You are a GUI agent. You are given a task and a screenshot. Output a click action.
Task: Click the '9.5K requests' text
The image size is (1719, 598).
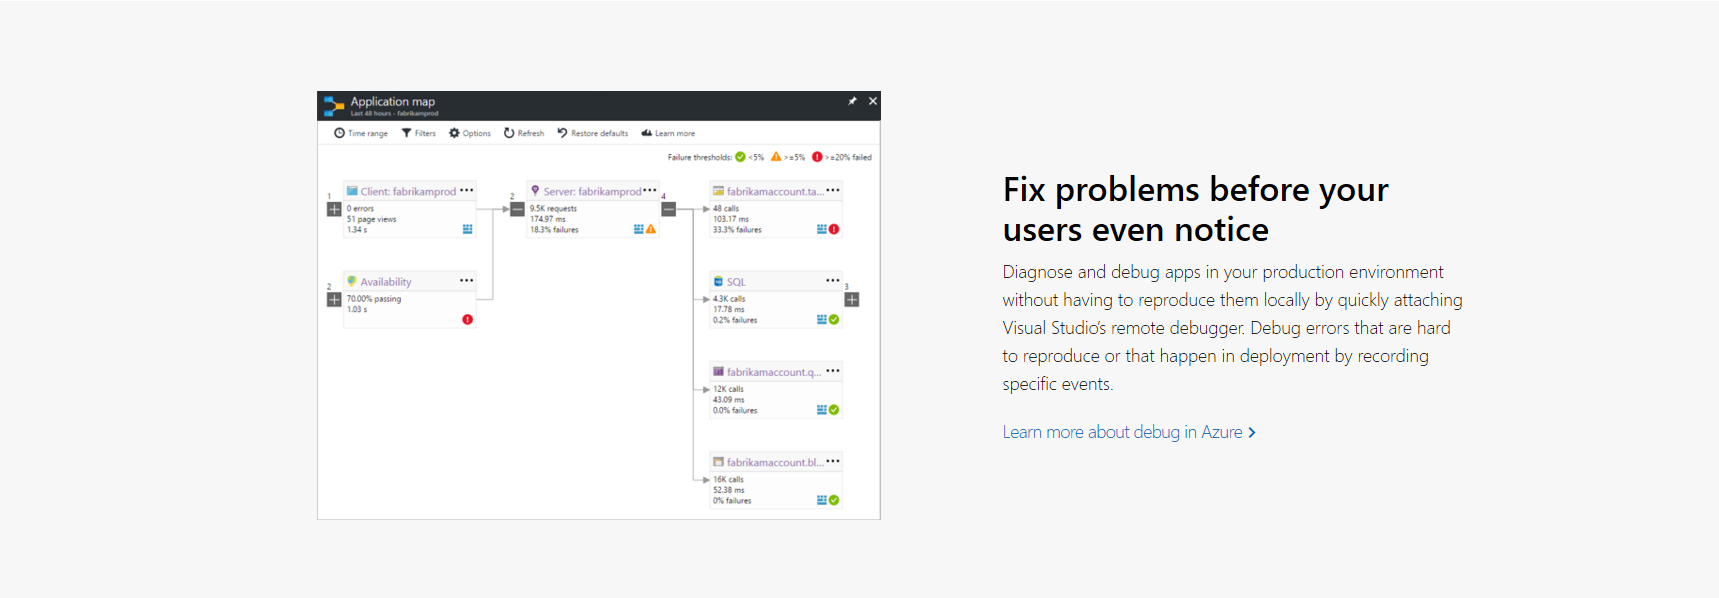tap(553, 209)
